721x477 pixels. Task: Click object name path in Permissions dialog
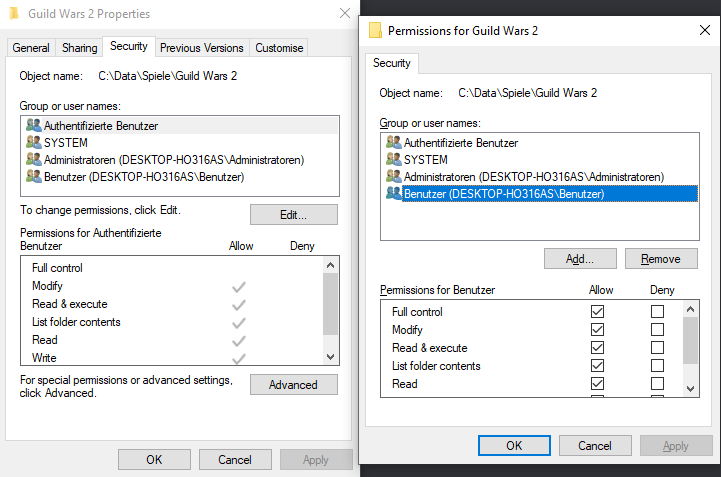pos(527,93)
